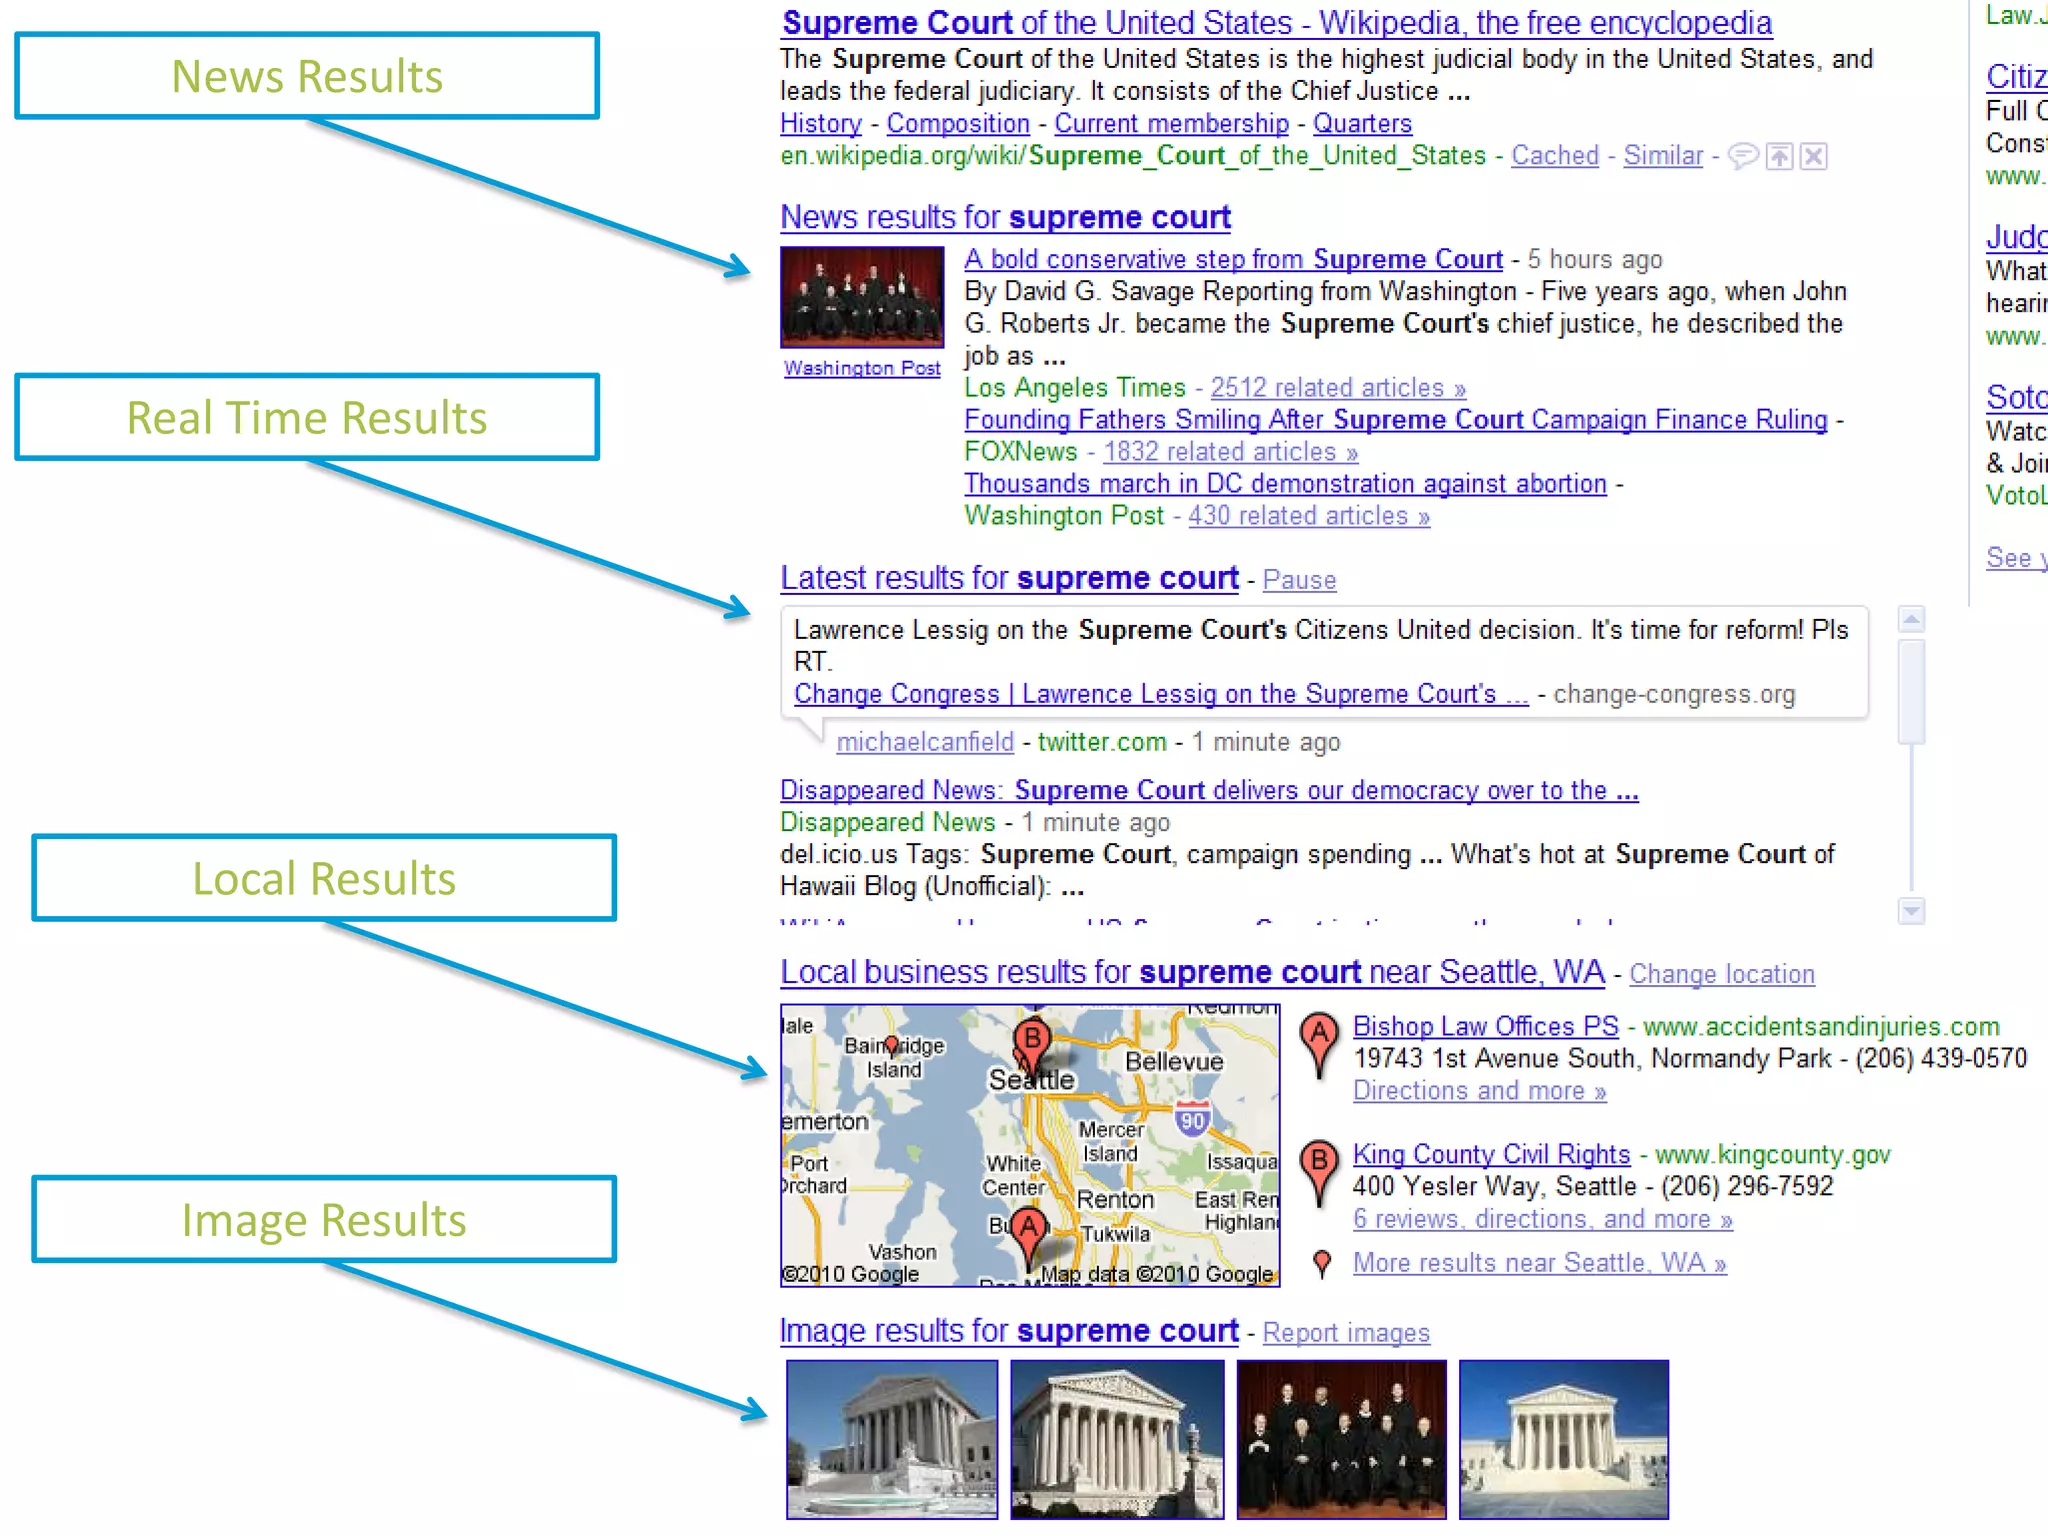
Task: Click small red pin beside More results
Action: (1322, 1263)
